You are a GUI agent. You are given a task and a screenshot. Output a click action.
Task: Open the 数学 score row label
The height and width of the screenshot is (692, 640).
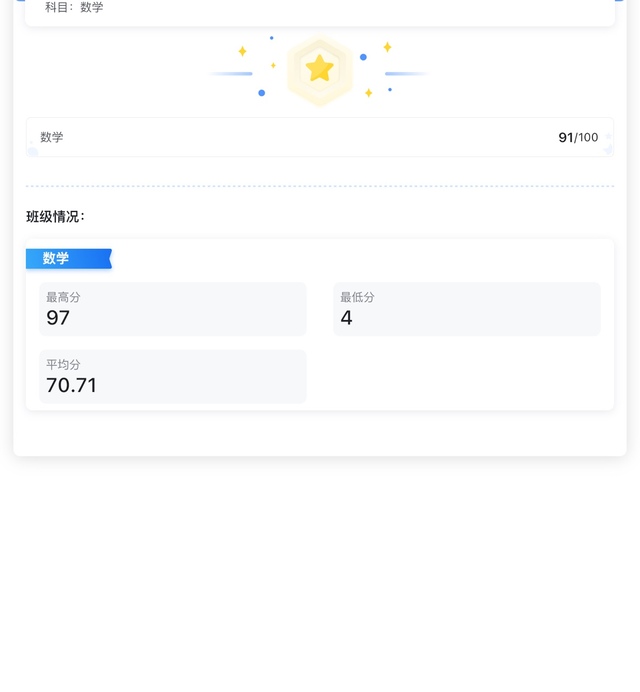pos(52,137)
